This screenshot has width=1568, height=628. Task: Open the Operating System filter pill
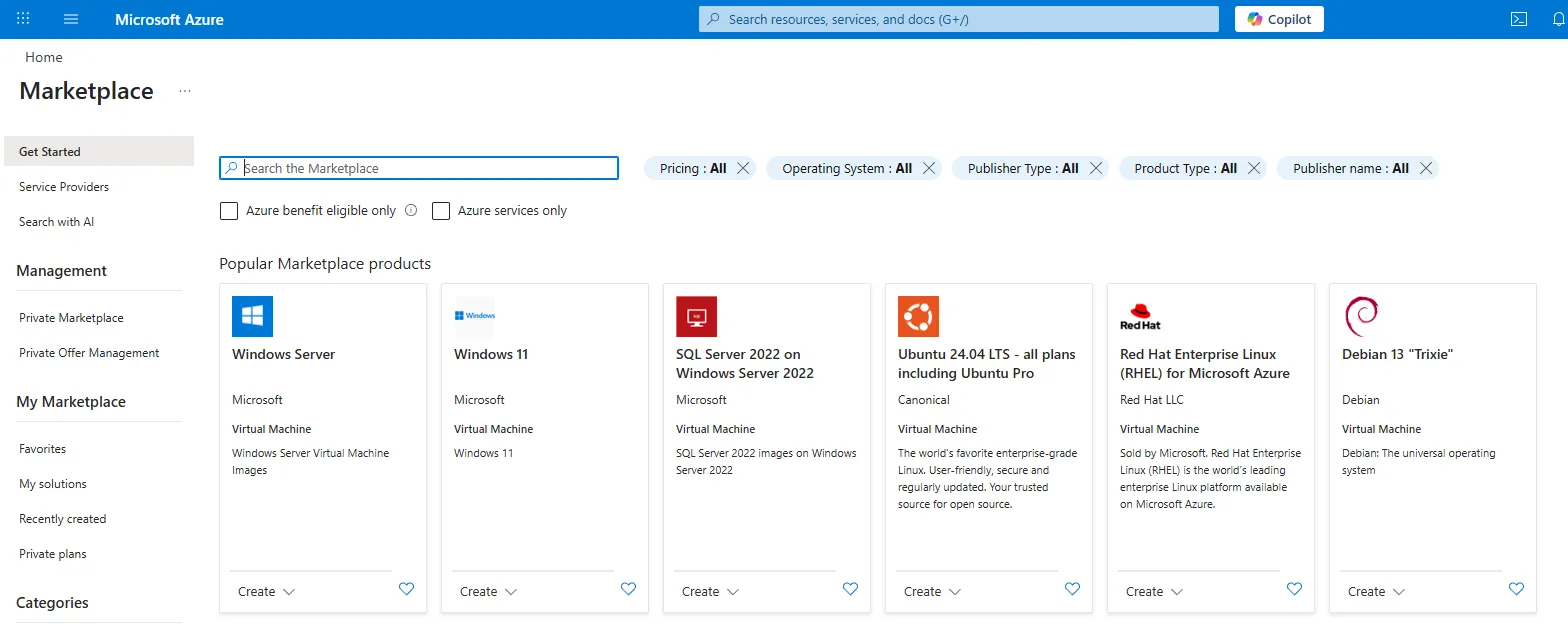pos(847,168)
